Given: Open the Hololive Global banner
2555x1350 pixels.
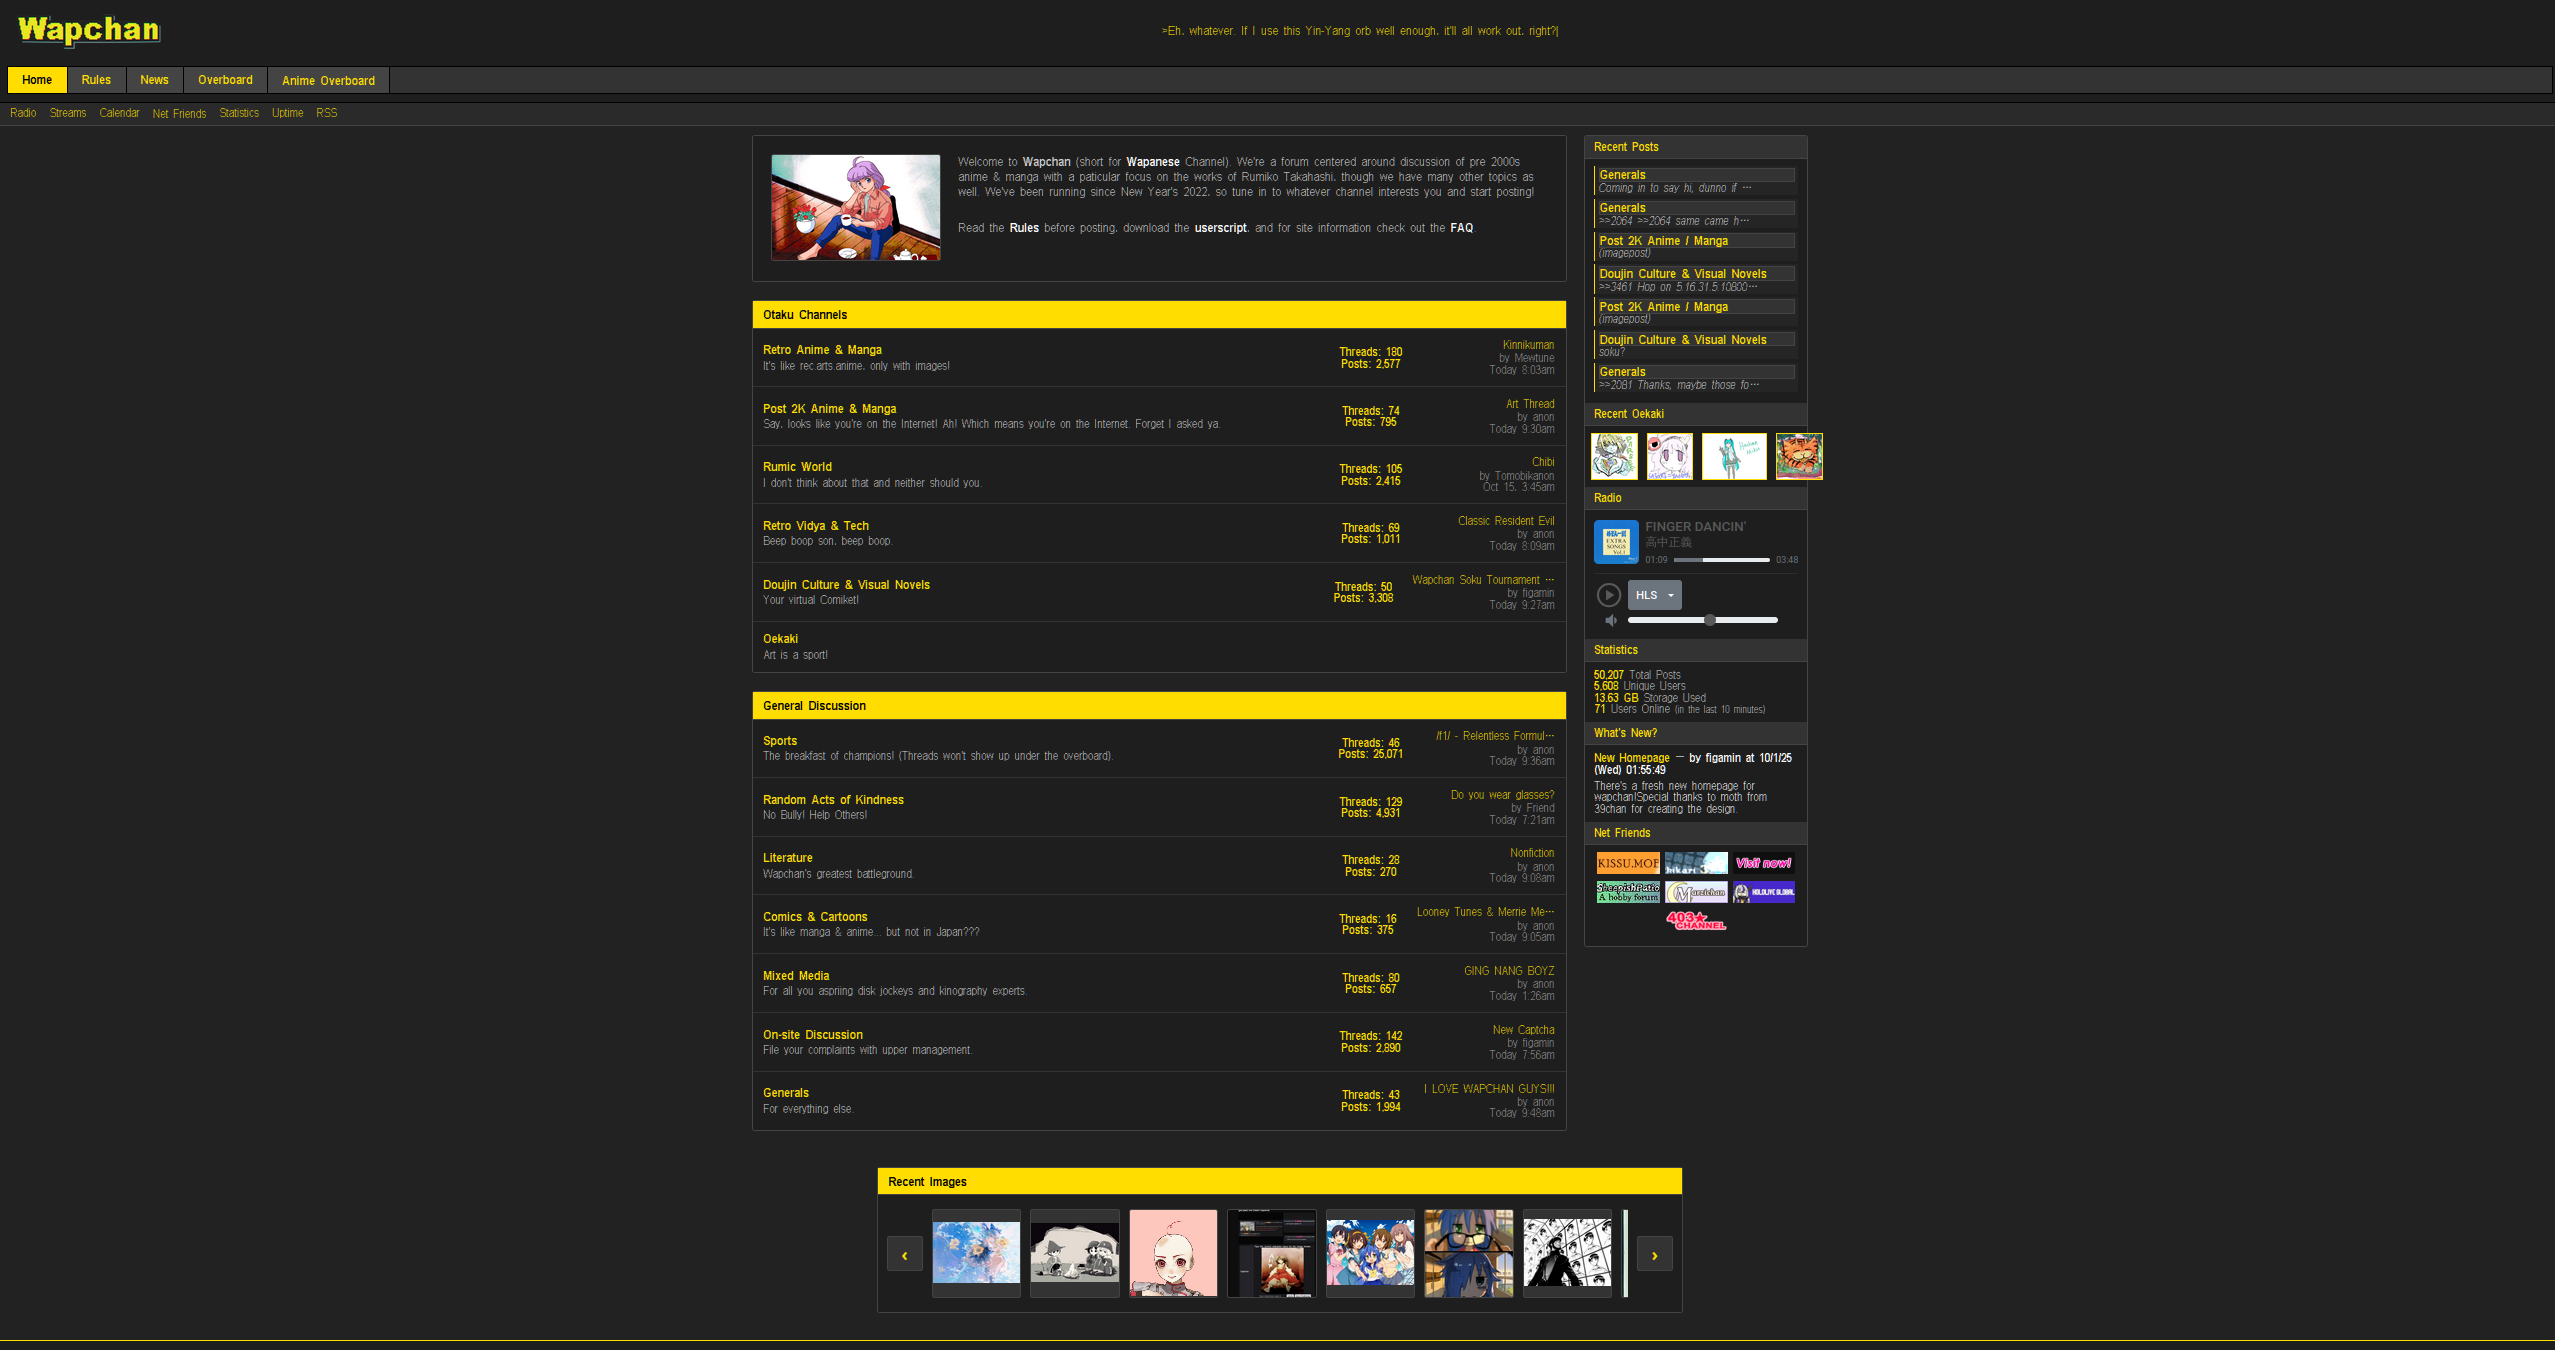Looking at the screenshot, I should coord(1764,892).
